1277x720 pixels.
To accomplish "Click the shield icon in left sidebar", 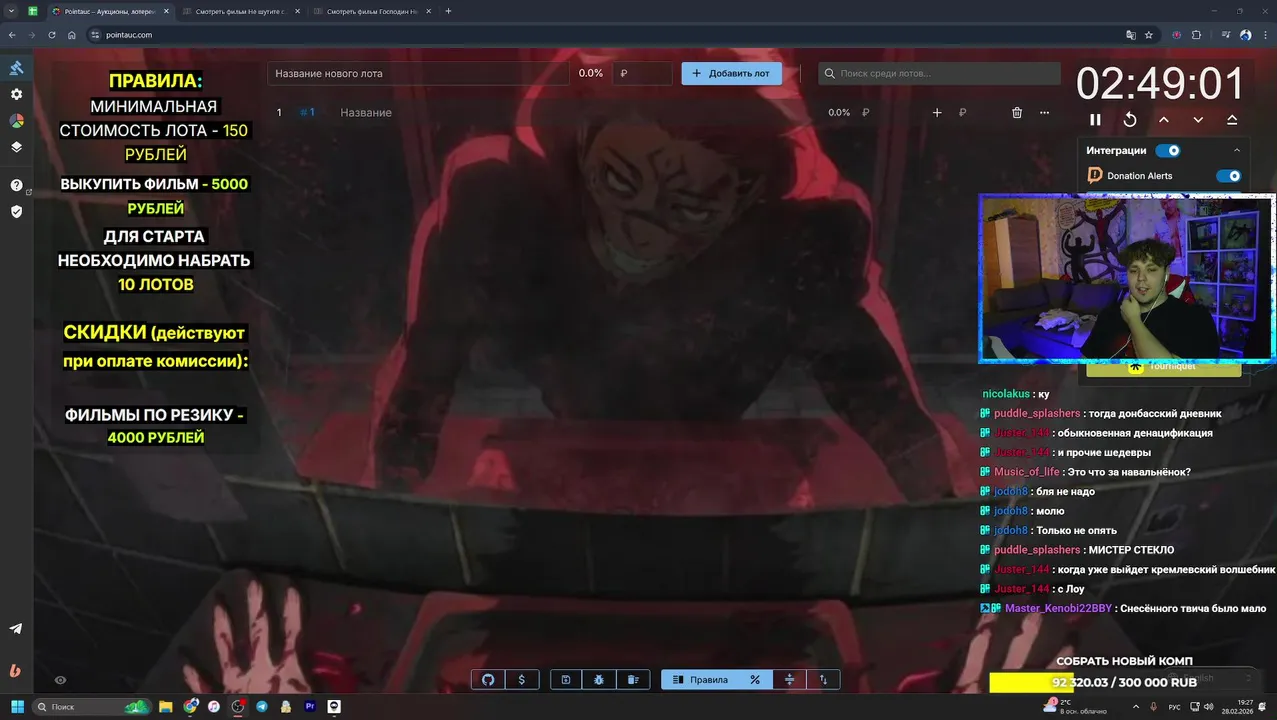I will pos(16,211).
